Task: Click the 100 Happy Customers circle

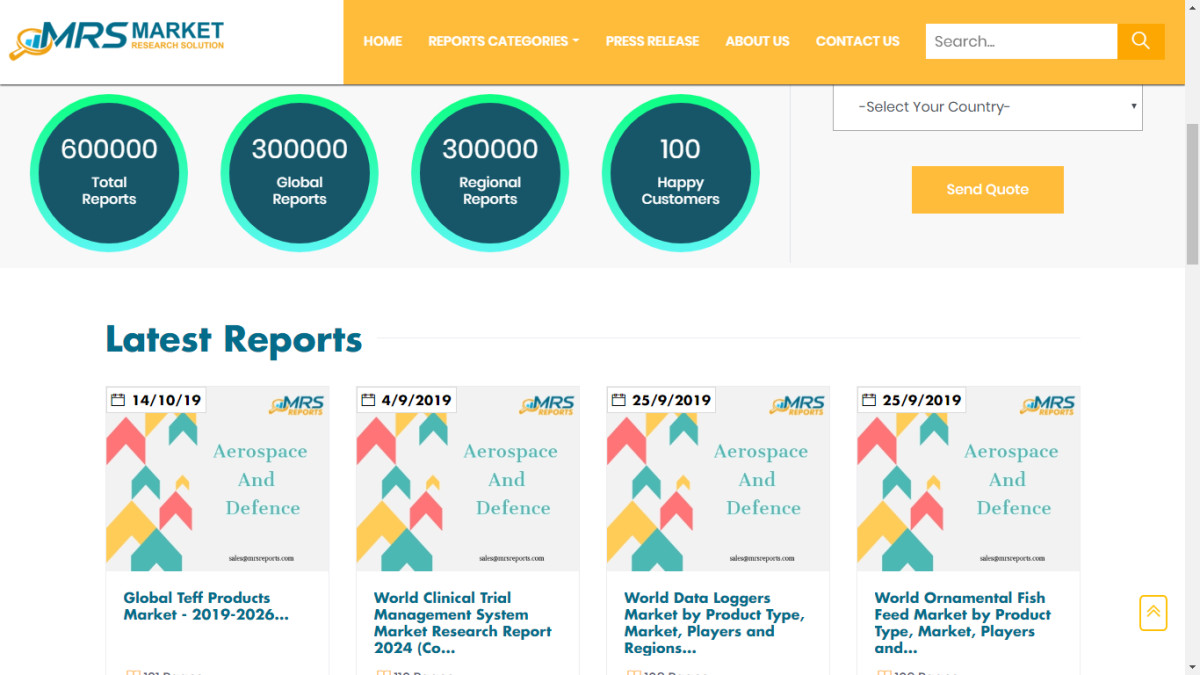Action: point(680,173)
